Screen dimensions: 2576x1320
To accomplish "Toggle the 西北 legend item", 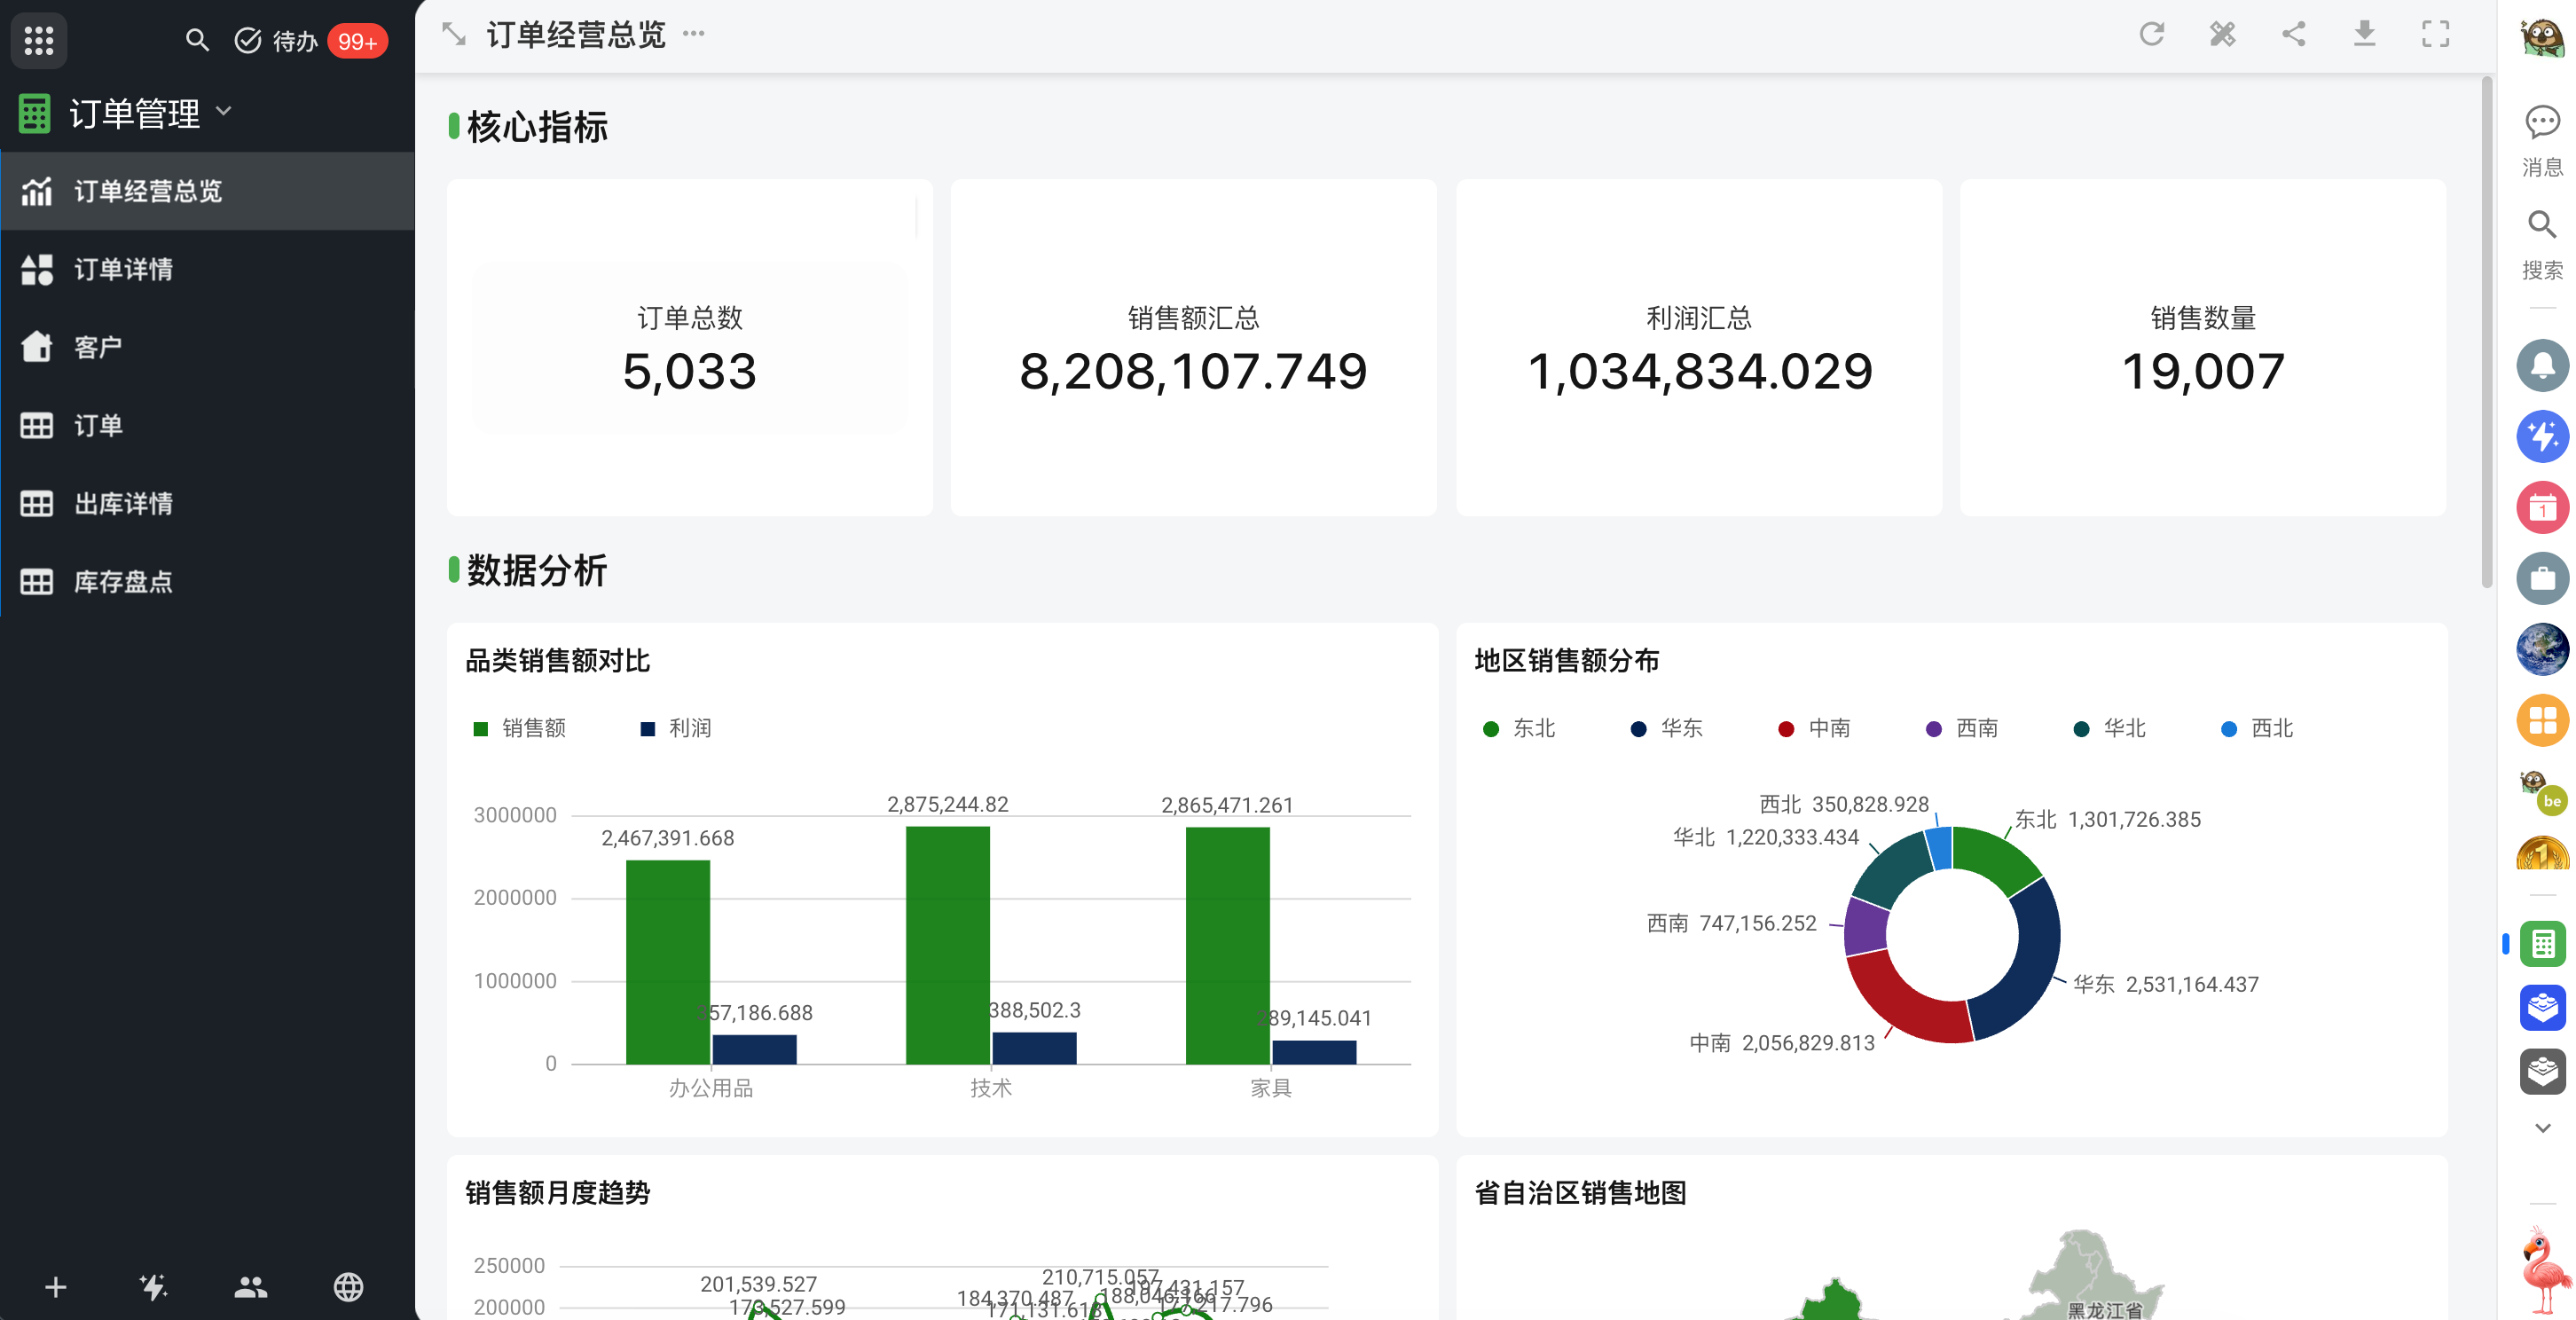I will (2257, 728).
